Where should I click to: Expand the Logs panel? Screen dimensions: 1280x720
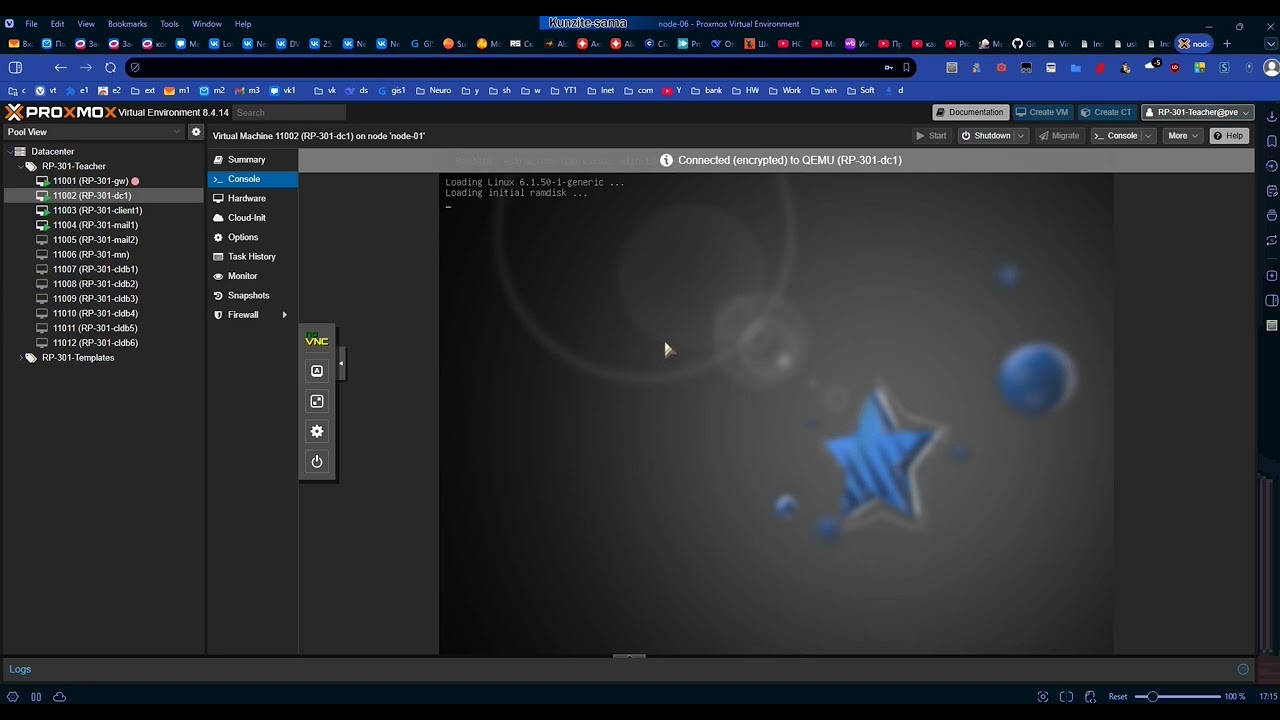(x=20, y=669)
